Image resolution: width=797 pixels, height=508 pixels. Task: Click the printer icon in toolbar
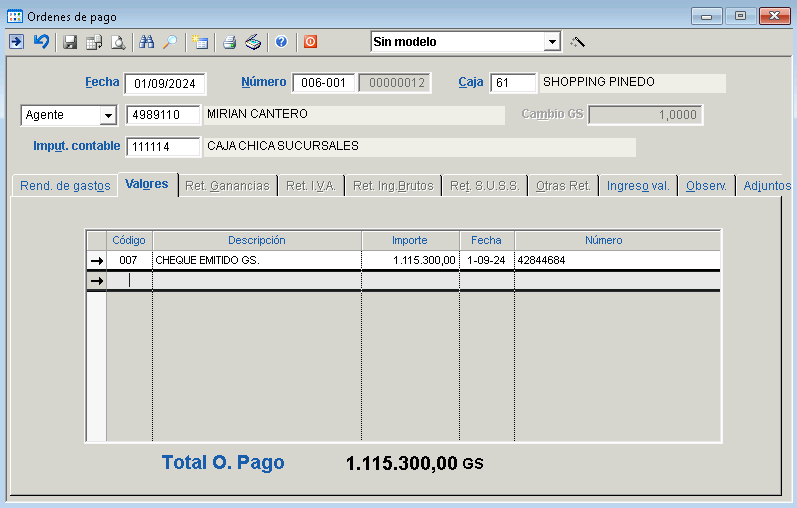pyautogui.click(x=229, y=42)
